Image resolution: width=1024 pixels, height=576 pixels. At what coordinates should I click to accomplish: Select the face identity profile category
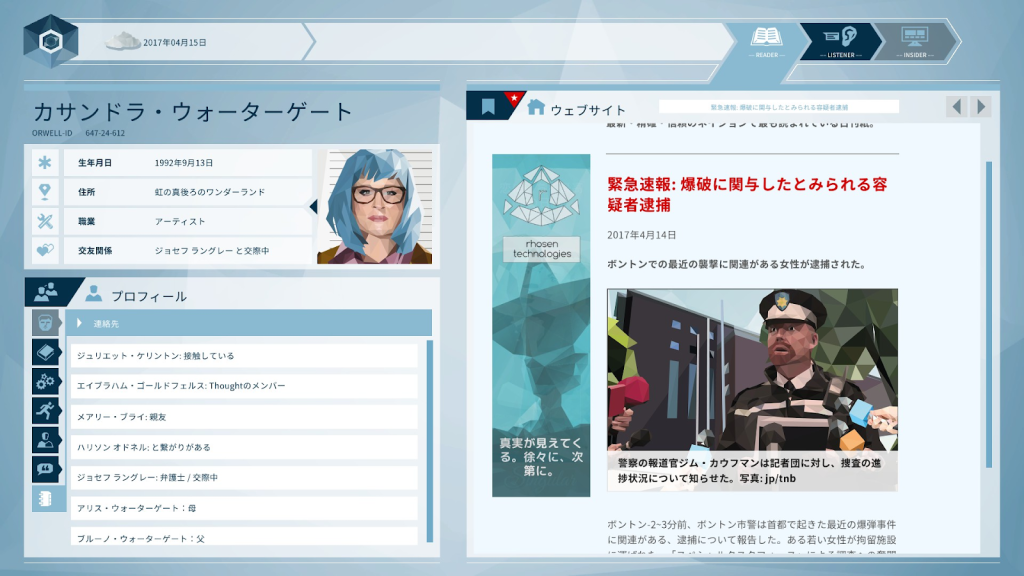[47, 323]
